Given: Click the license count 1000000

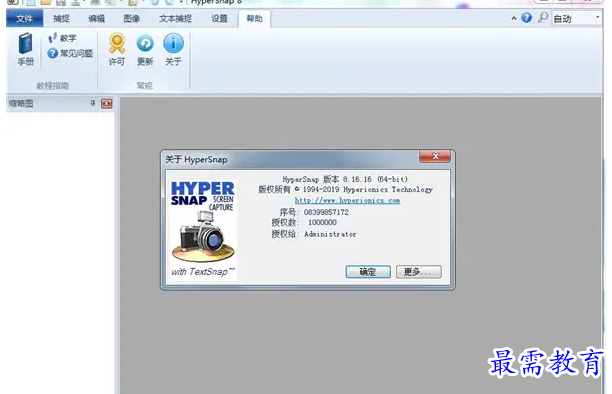Looking at the screenshot, I should click(322, 223).
